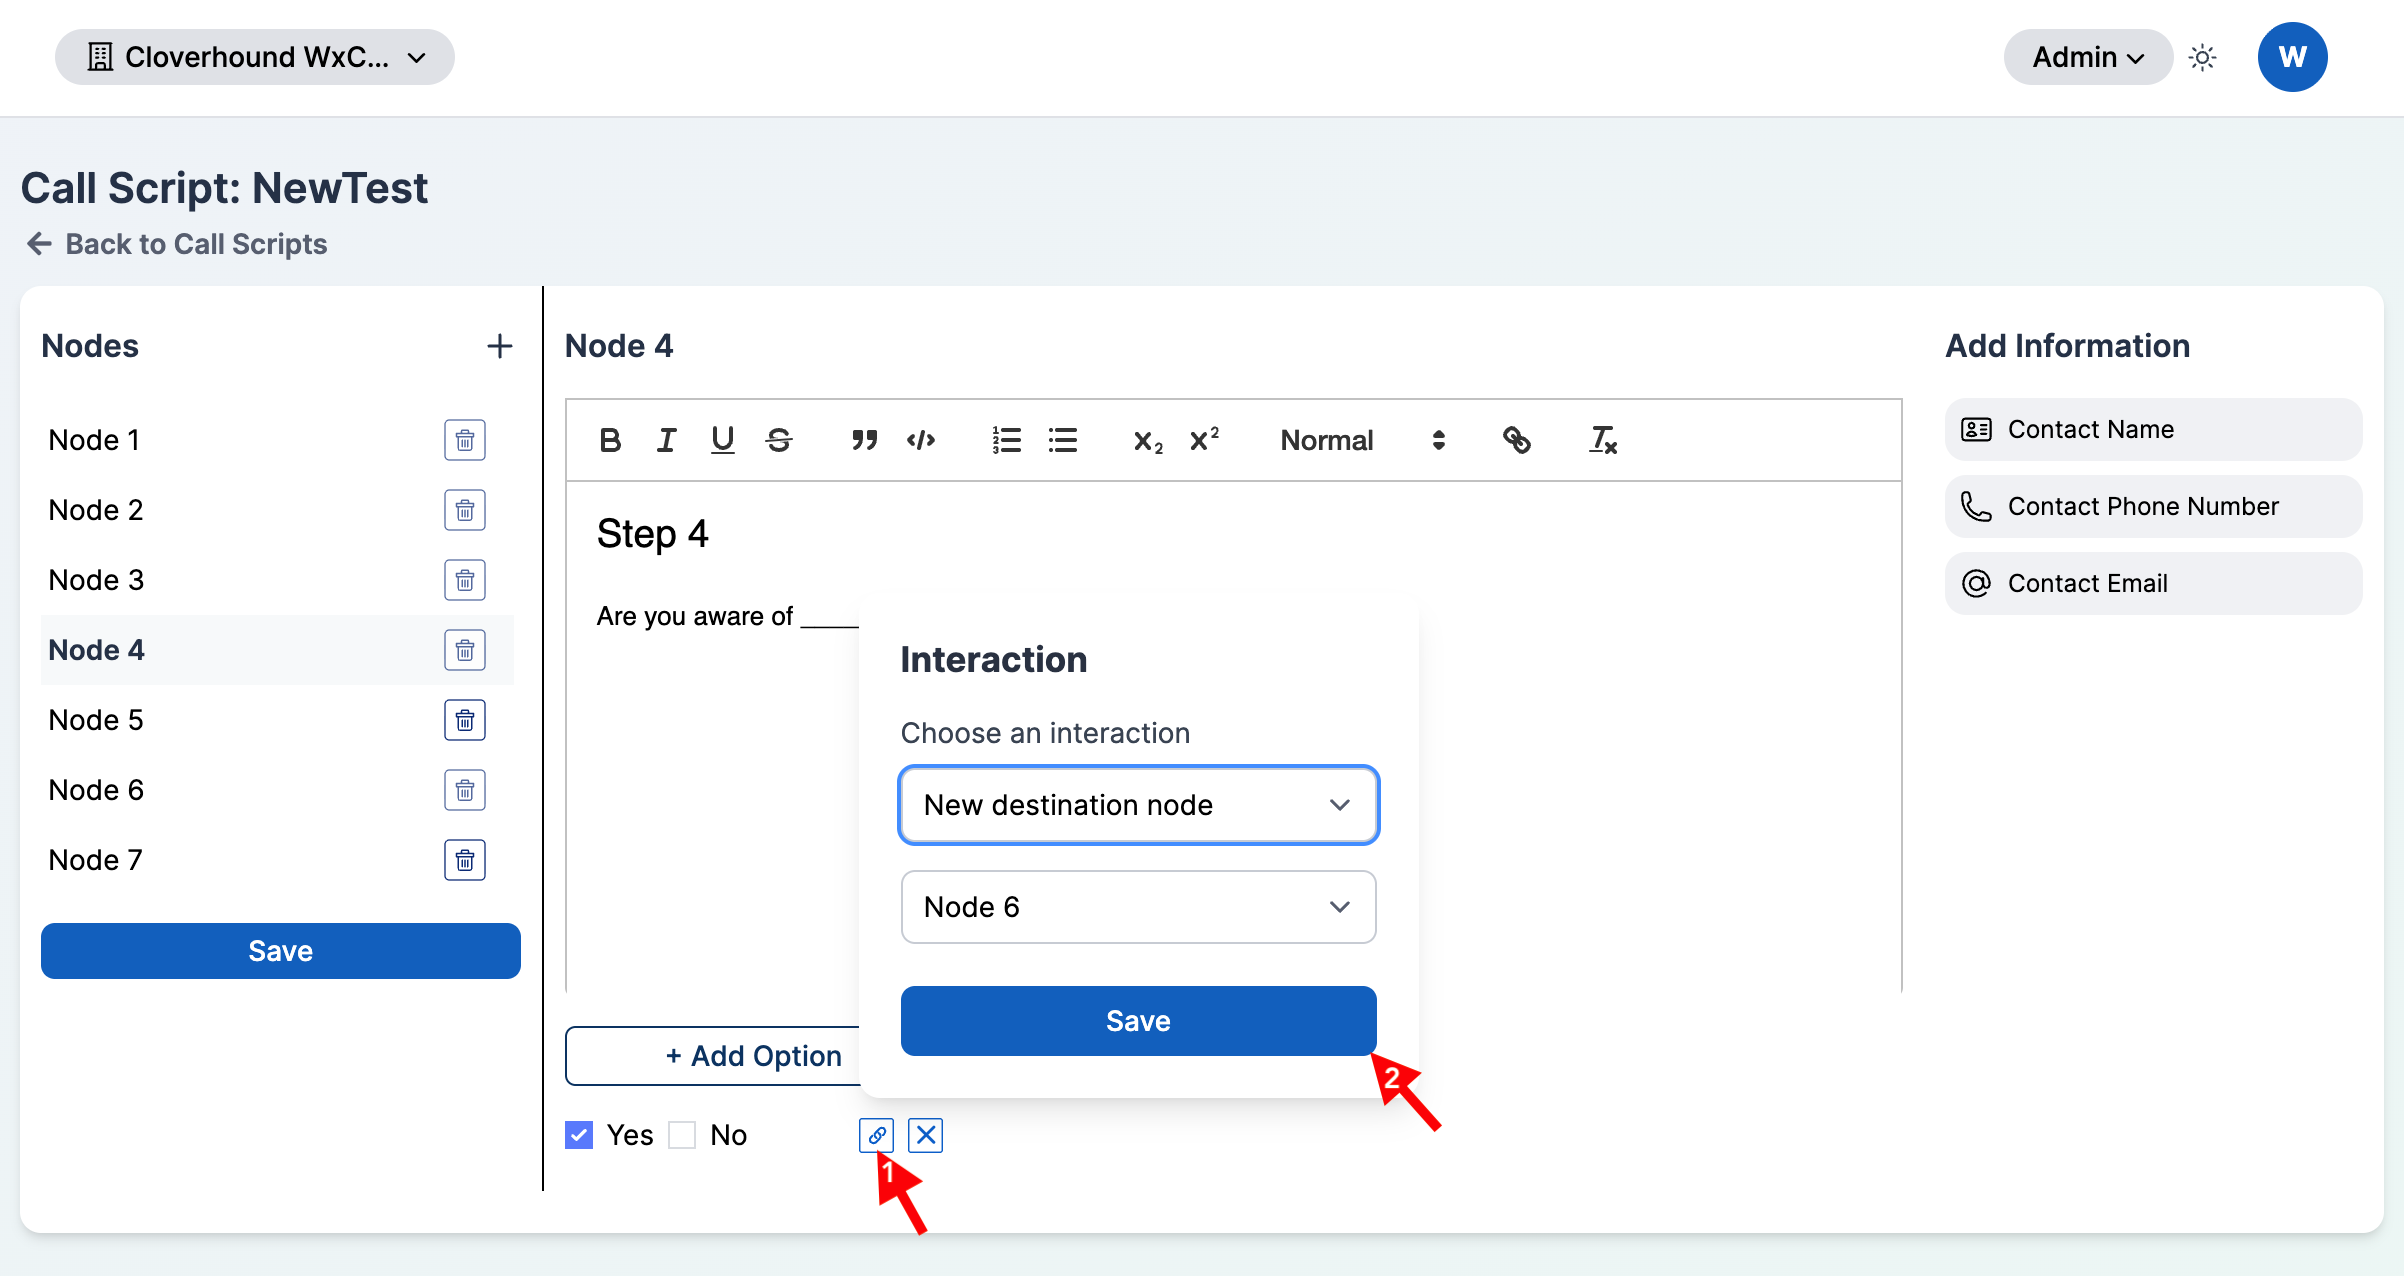Select Node 3 in the nodes list
The width and height of the screenshot is (2404, 1276).
coord(97,580)
